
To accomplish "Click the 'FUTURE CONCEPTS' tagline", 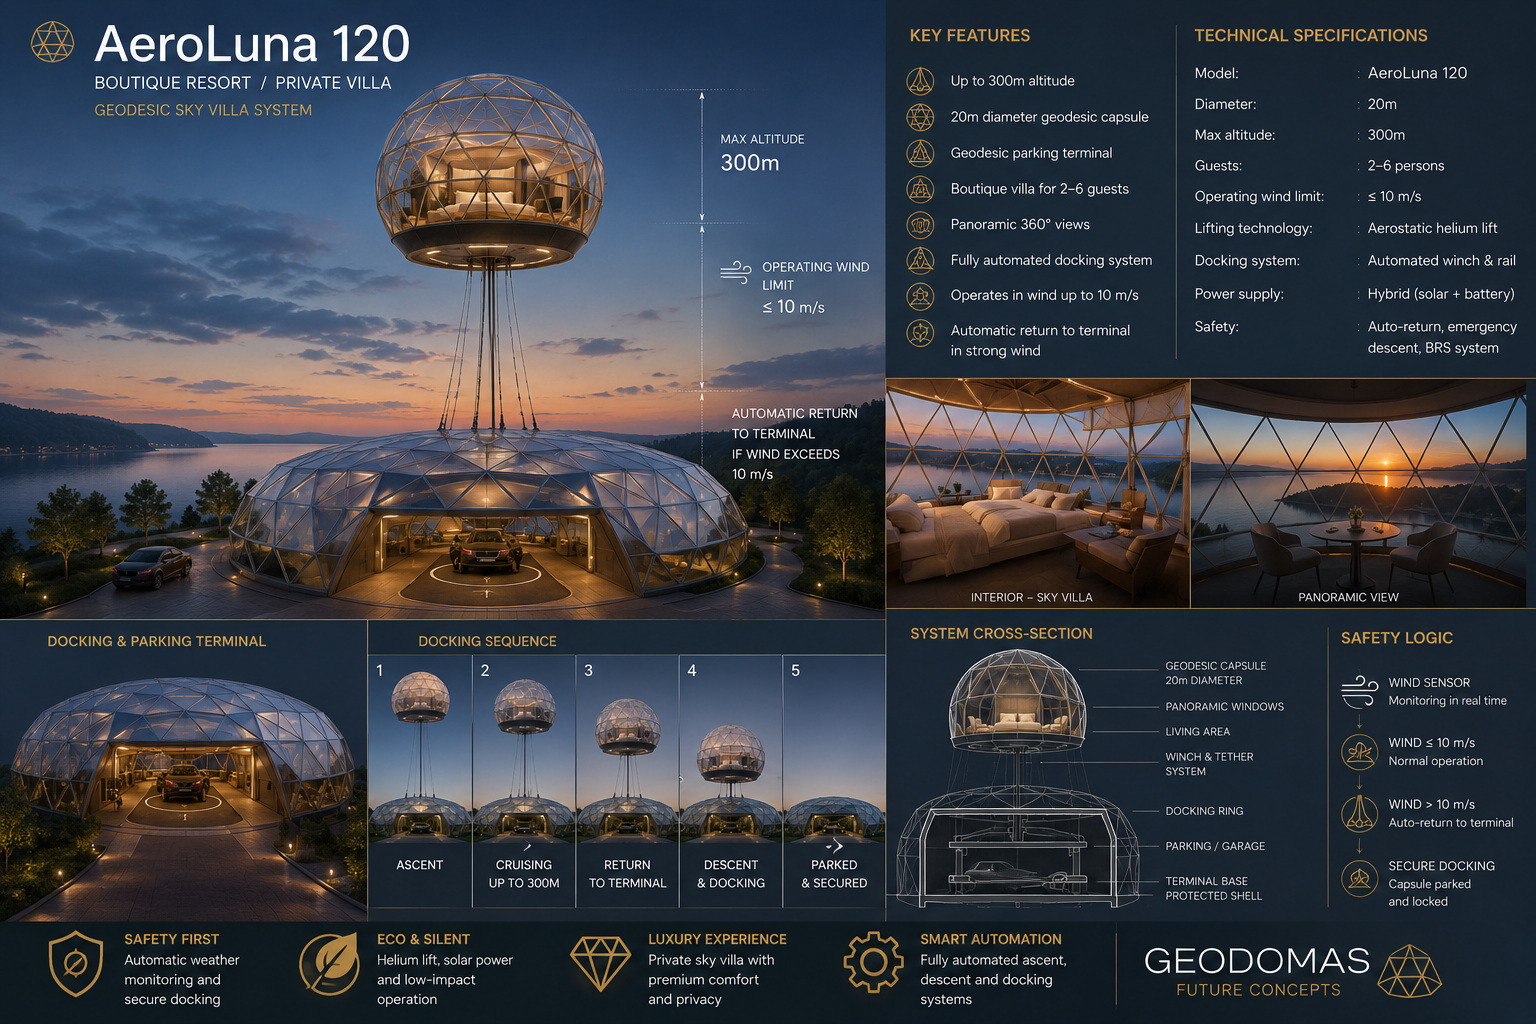I will tap(1258, 990).
